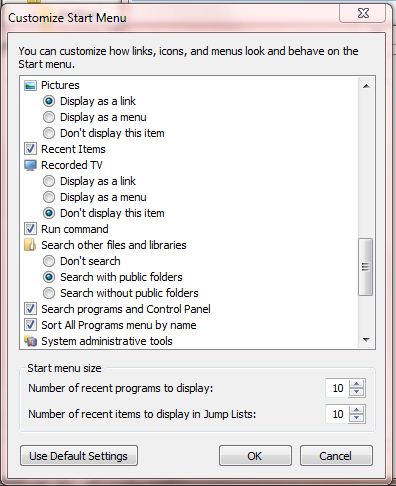
Task: Toggle Search programs and Control Panel checkbox
Action: [30, 309]
